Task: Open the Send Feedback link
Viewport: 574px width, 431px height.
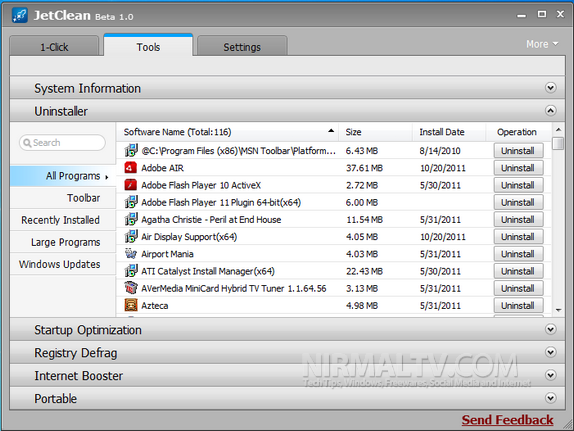Action: pyautogui.click(x=507, y=420)
